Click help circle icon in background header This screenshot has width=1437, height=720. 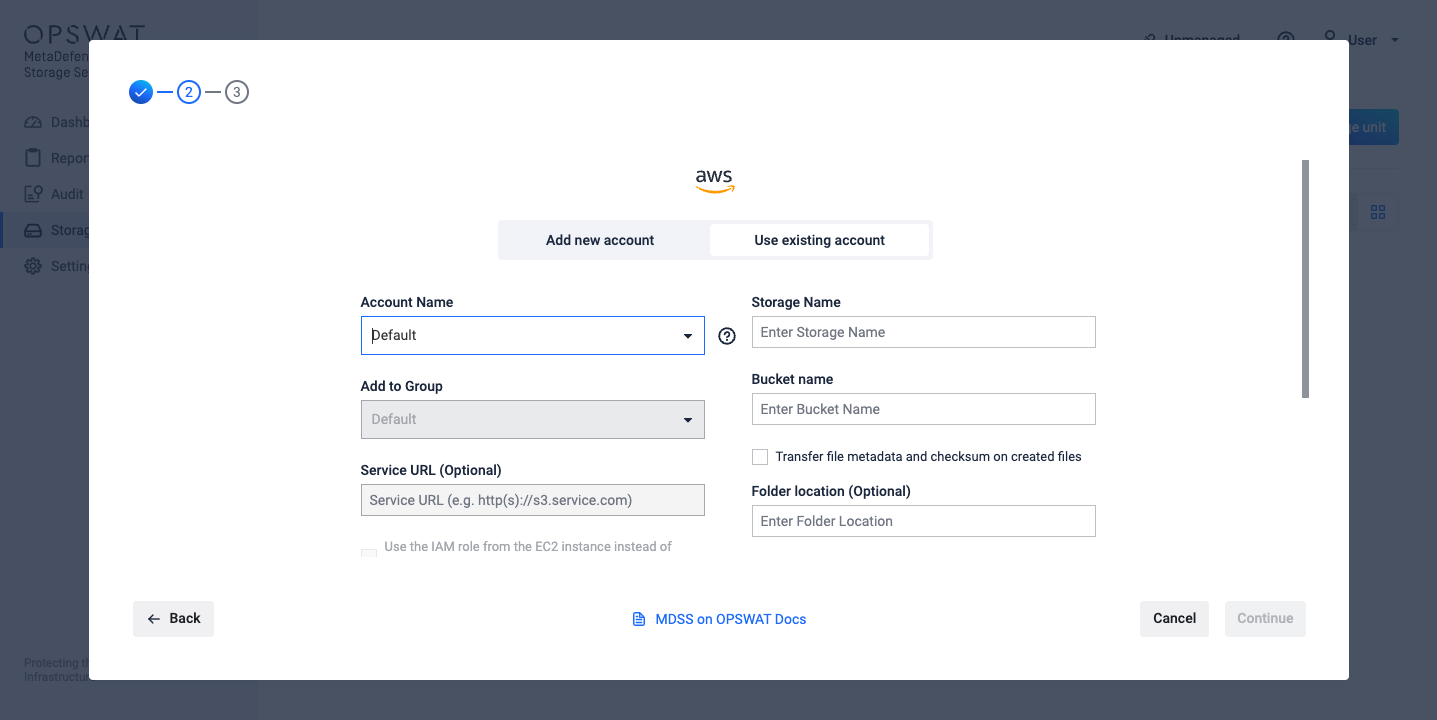1286,37
